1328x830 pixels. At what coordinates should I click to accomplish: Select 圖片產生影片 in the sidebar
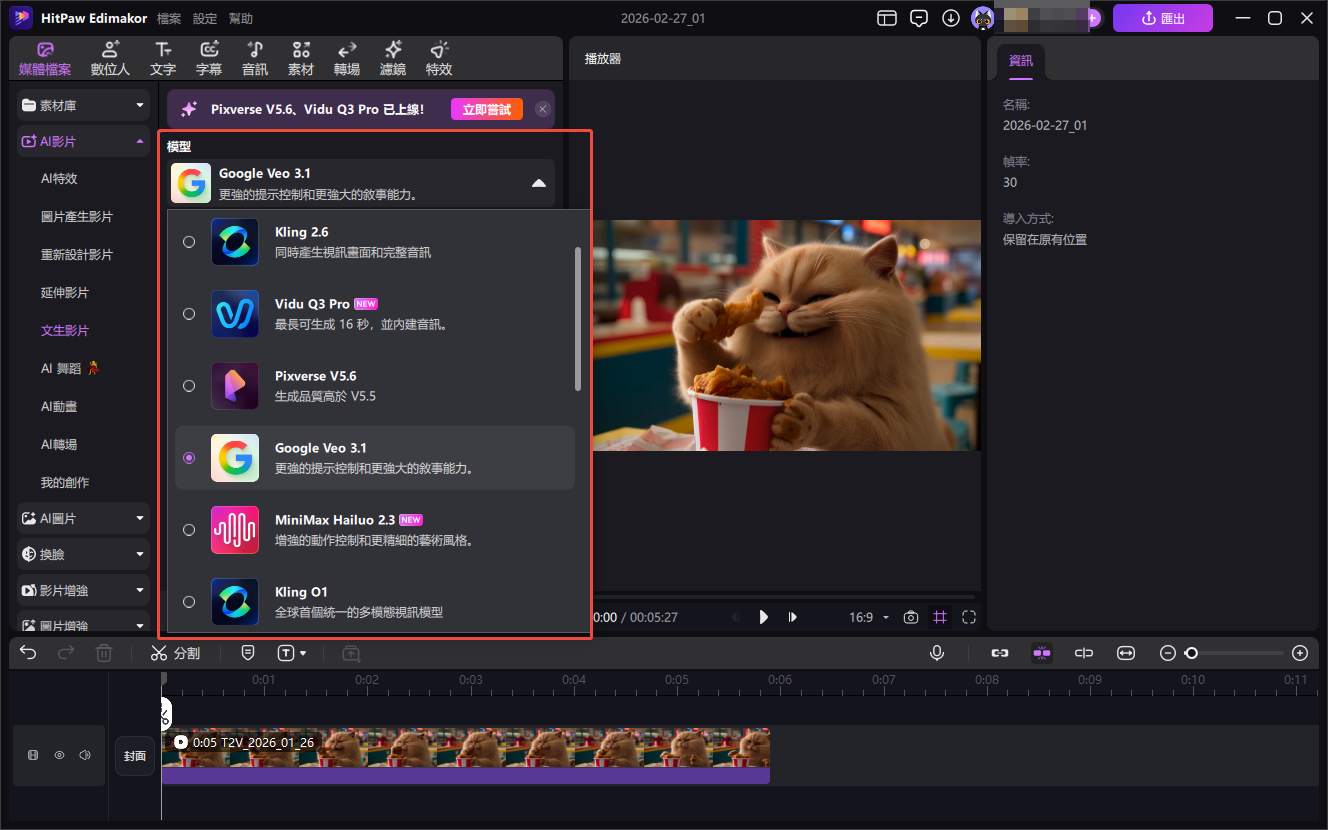pyautogui.click(x=77, y=217)
